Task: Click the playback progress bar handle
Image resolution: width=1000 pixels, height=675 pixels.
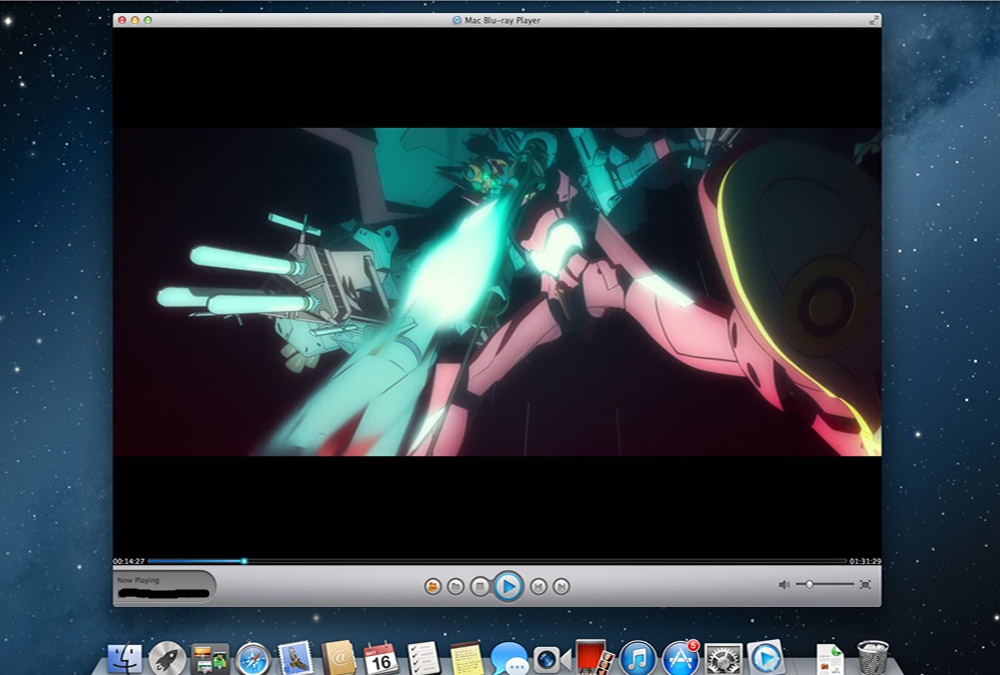Action: point(243,561)
